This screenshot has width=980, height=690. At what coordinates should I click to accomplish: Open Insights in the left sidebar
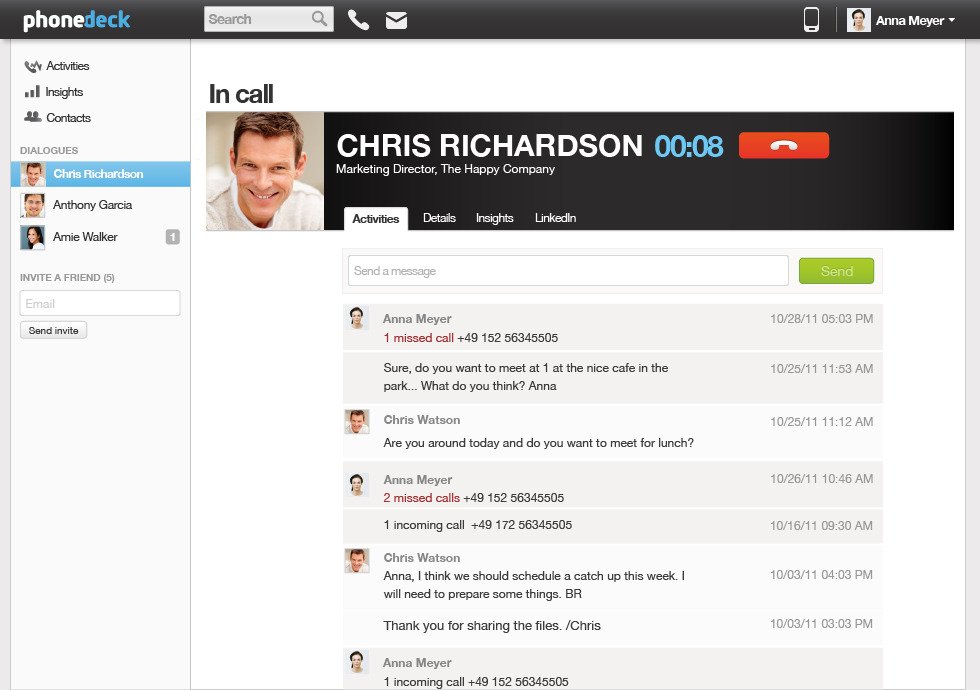click(64, 92)
